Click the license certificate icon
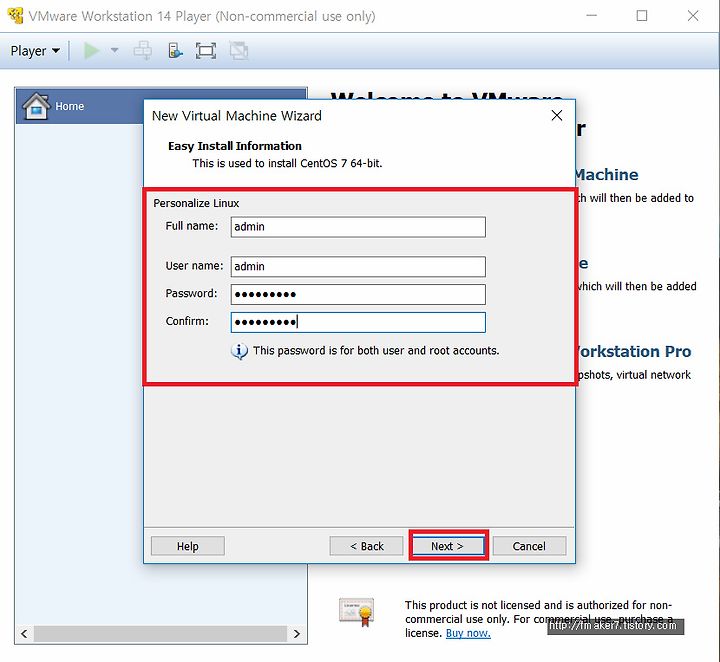This screenshot has width=720, height=662. 357,612
